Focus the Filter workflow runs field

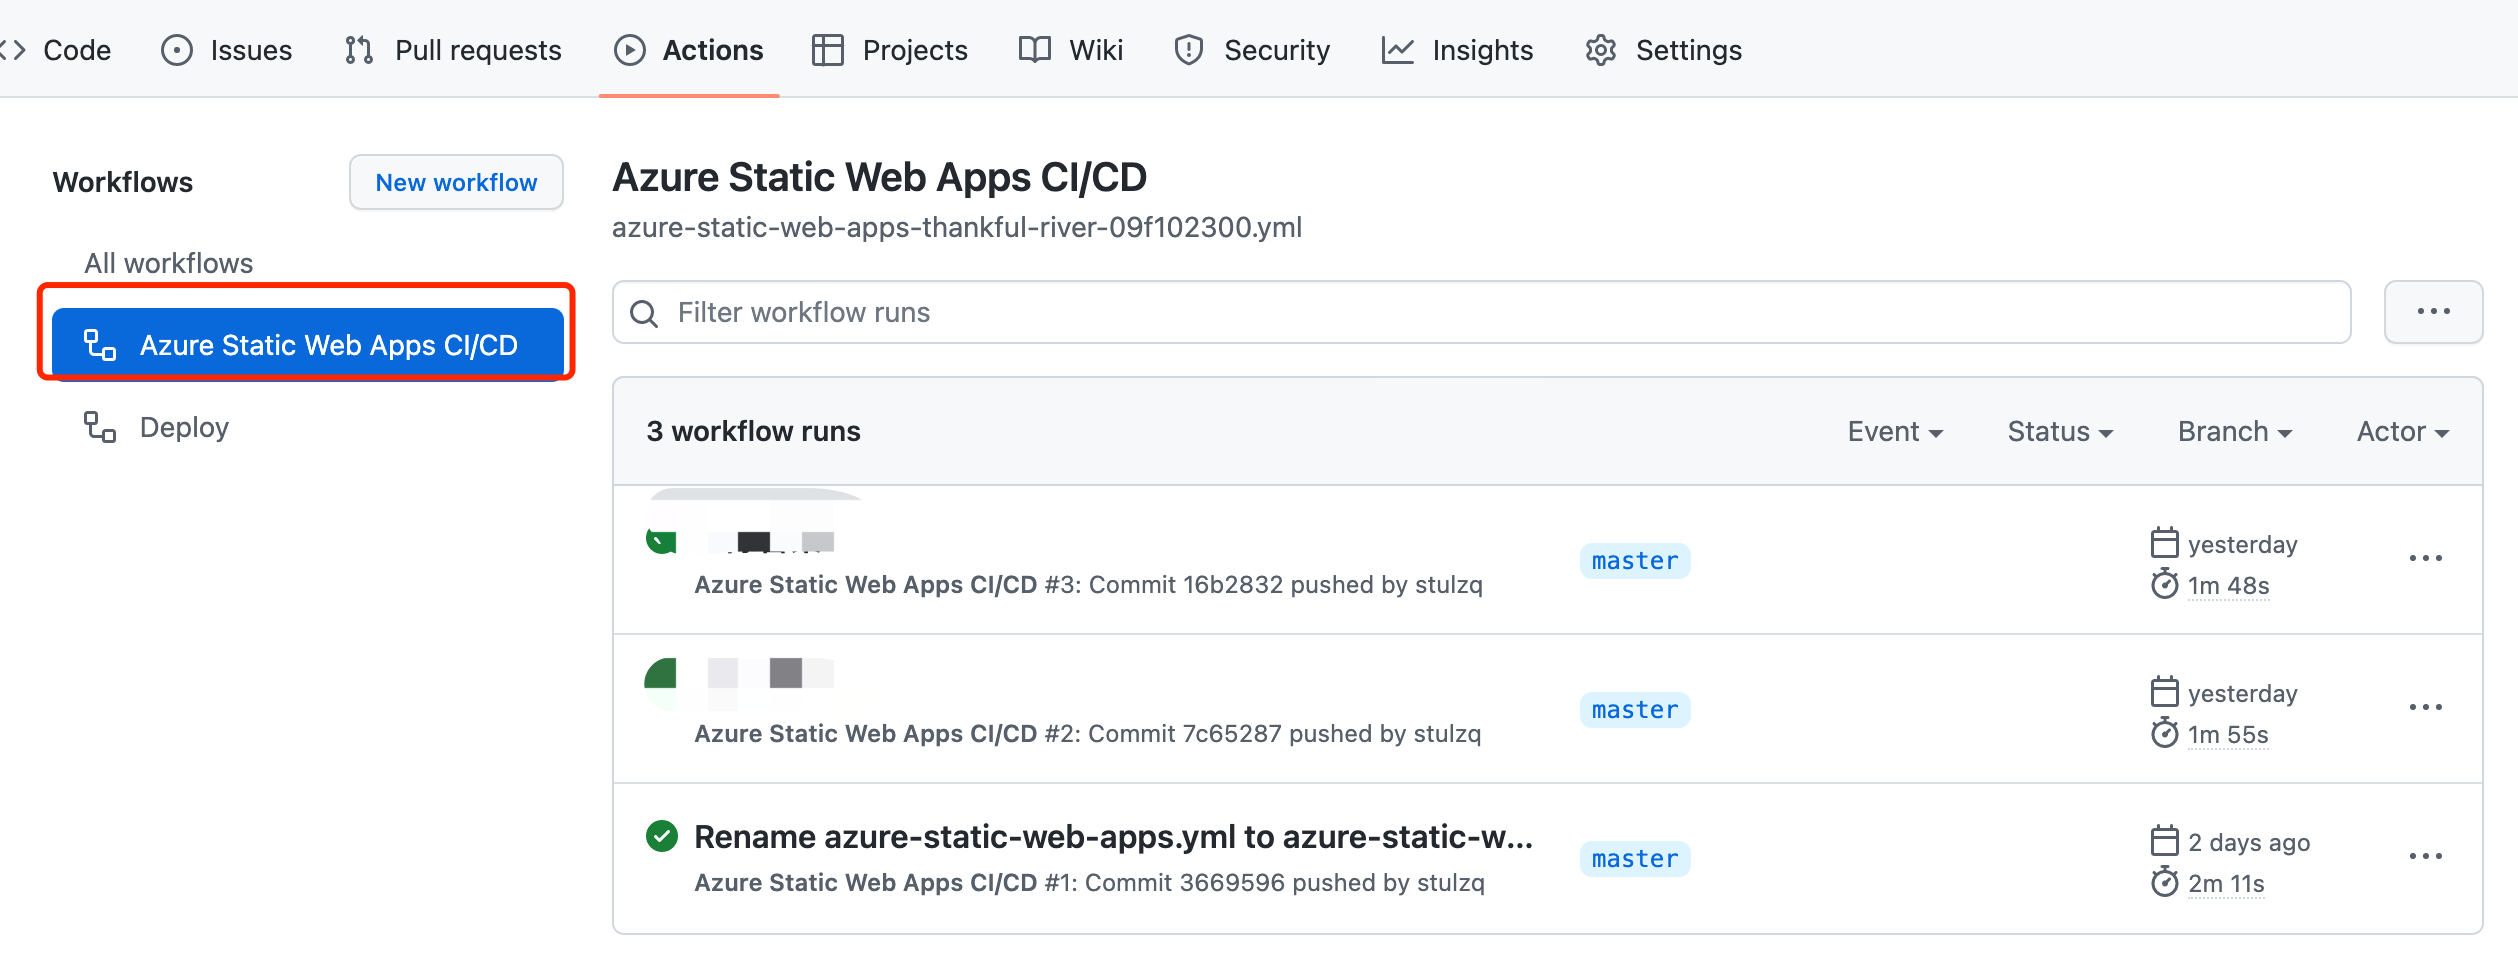point(1481,312)
